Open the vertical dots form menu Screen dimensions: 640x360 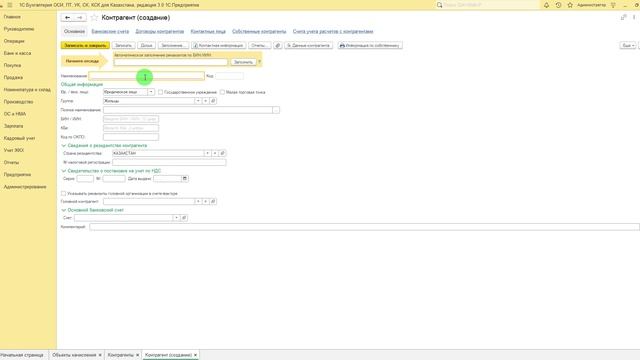pyautogui.click(x=634, y=17)
